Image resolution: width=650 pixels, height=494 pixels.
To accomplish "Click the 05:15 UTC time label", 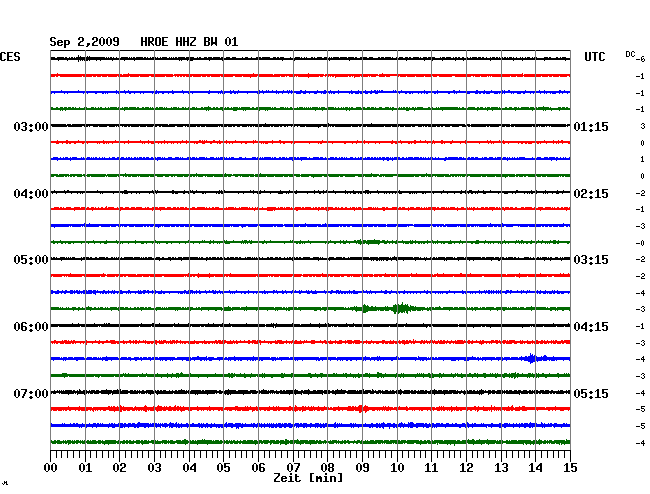I will point(591,393).
